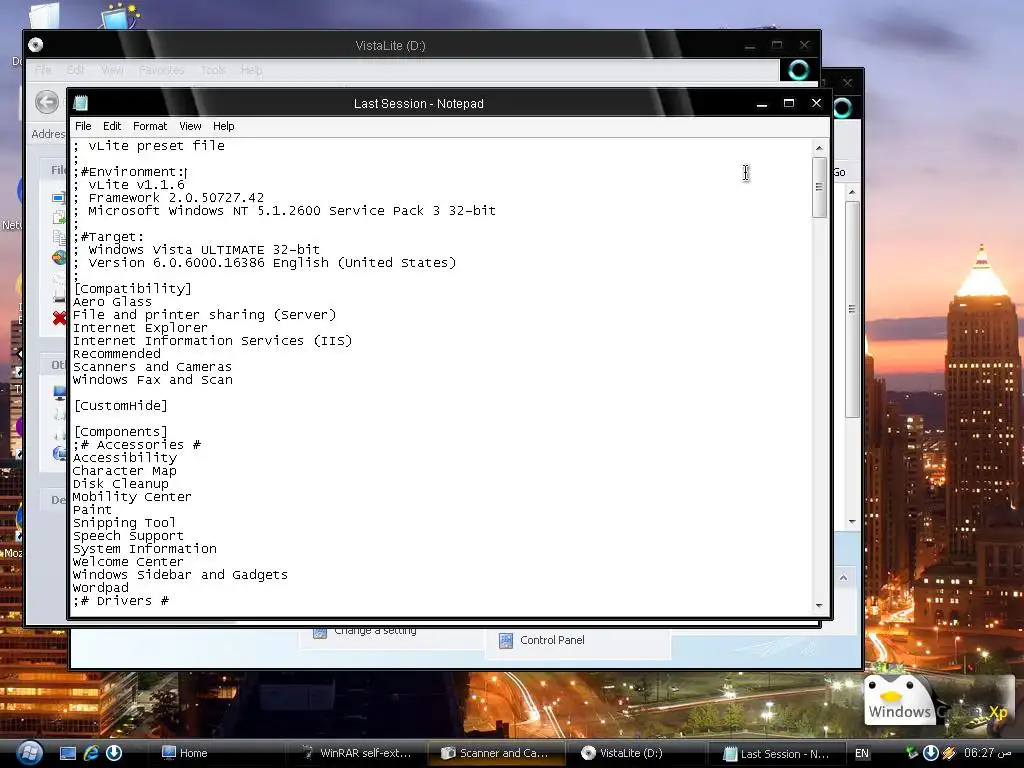The height and width of the screenshot is (768, 1024).
Task: Click scroll up arrow in back window scrollbar
Action: point(852,192)
